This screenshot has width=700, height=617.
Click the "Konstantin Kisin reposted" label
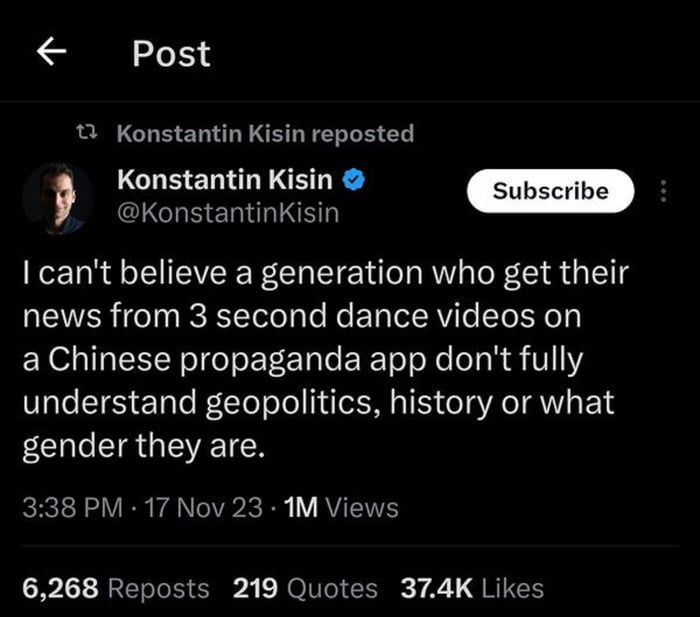coord(265,133)
